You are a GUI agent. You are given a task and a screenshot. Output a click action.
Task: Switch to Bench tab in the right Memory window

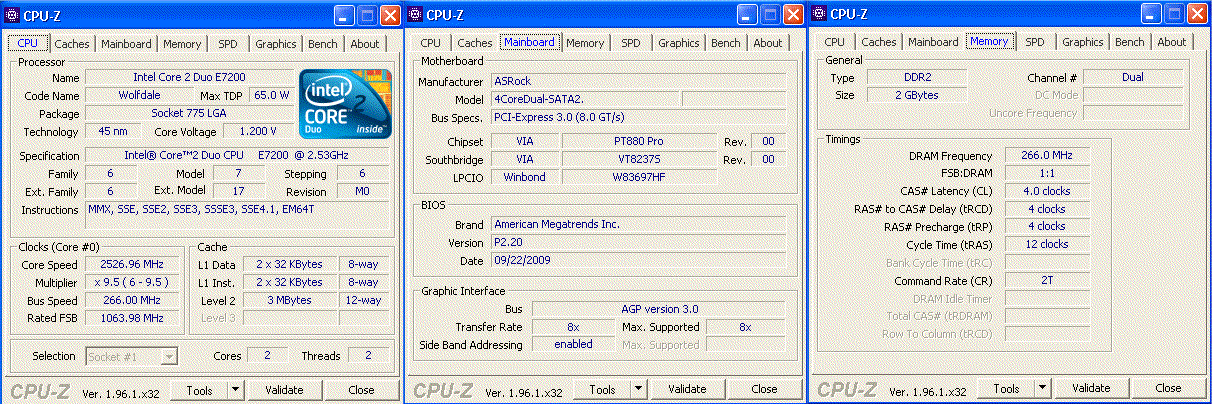[x=1129, y=43]
